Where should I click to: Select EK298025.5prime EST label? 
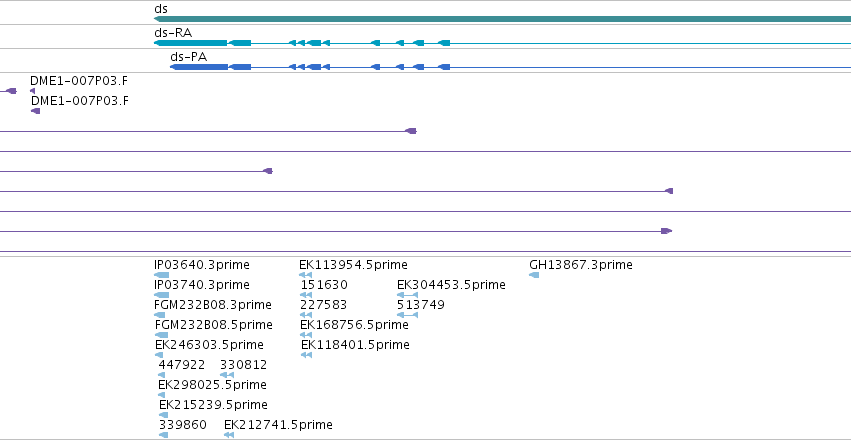(212, 385)
